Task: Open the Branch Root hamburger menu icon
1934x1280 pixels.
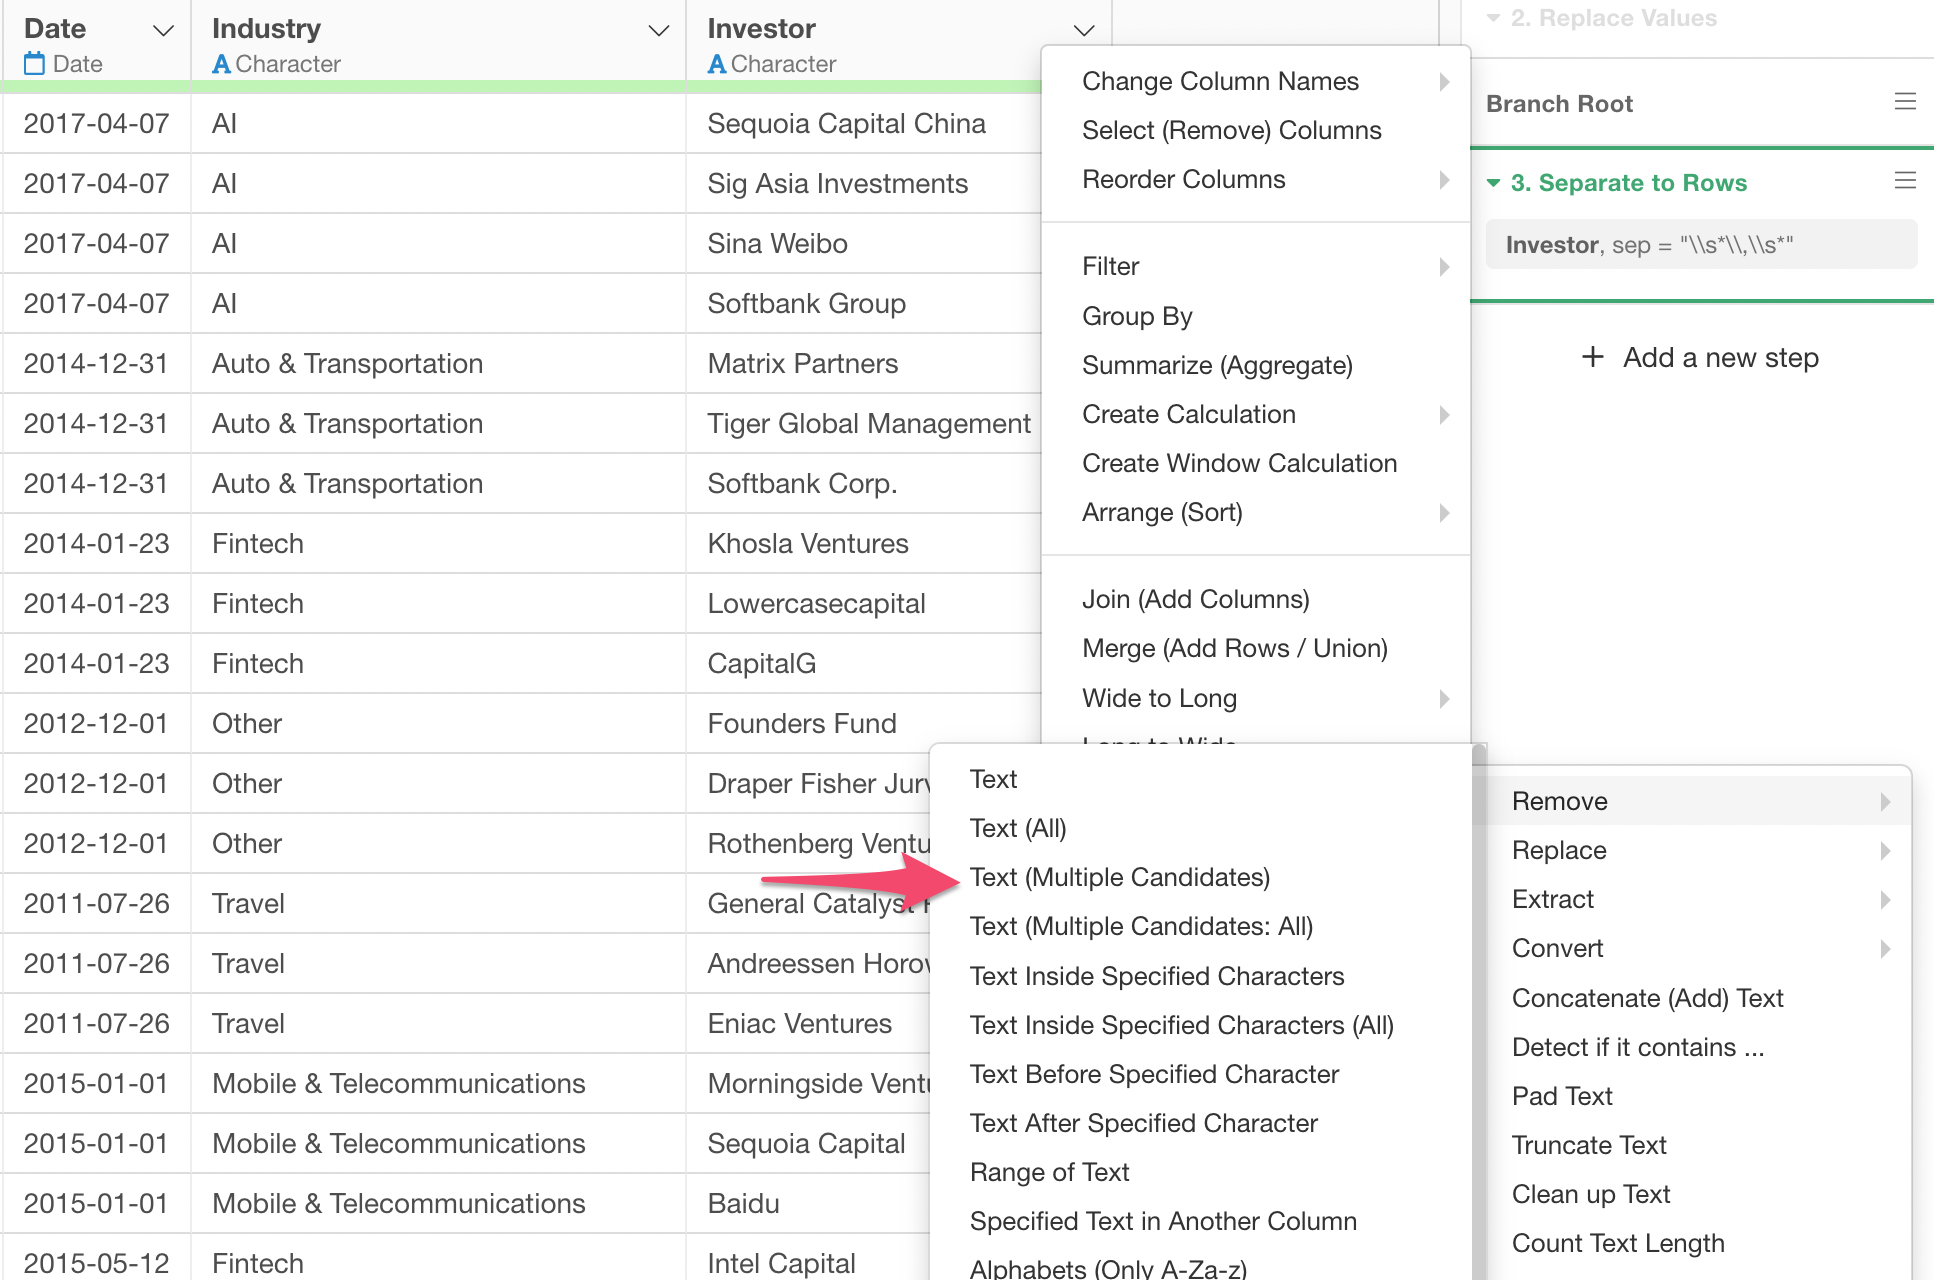Action: click(1905, 102)
